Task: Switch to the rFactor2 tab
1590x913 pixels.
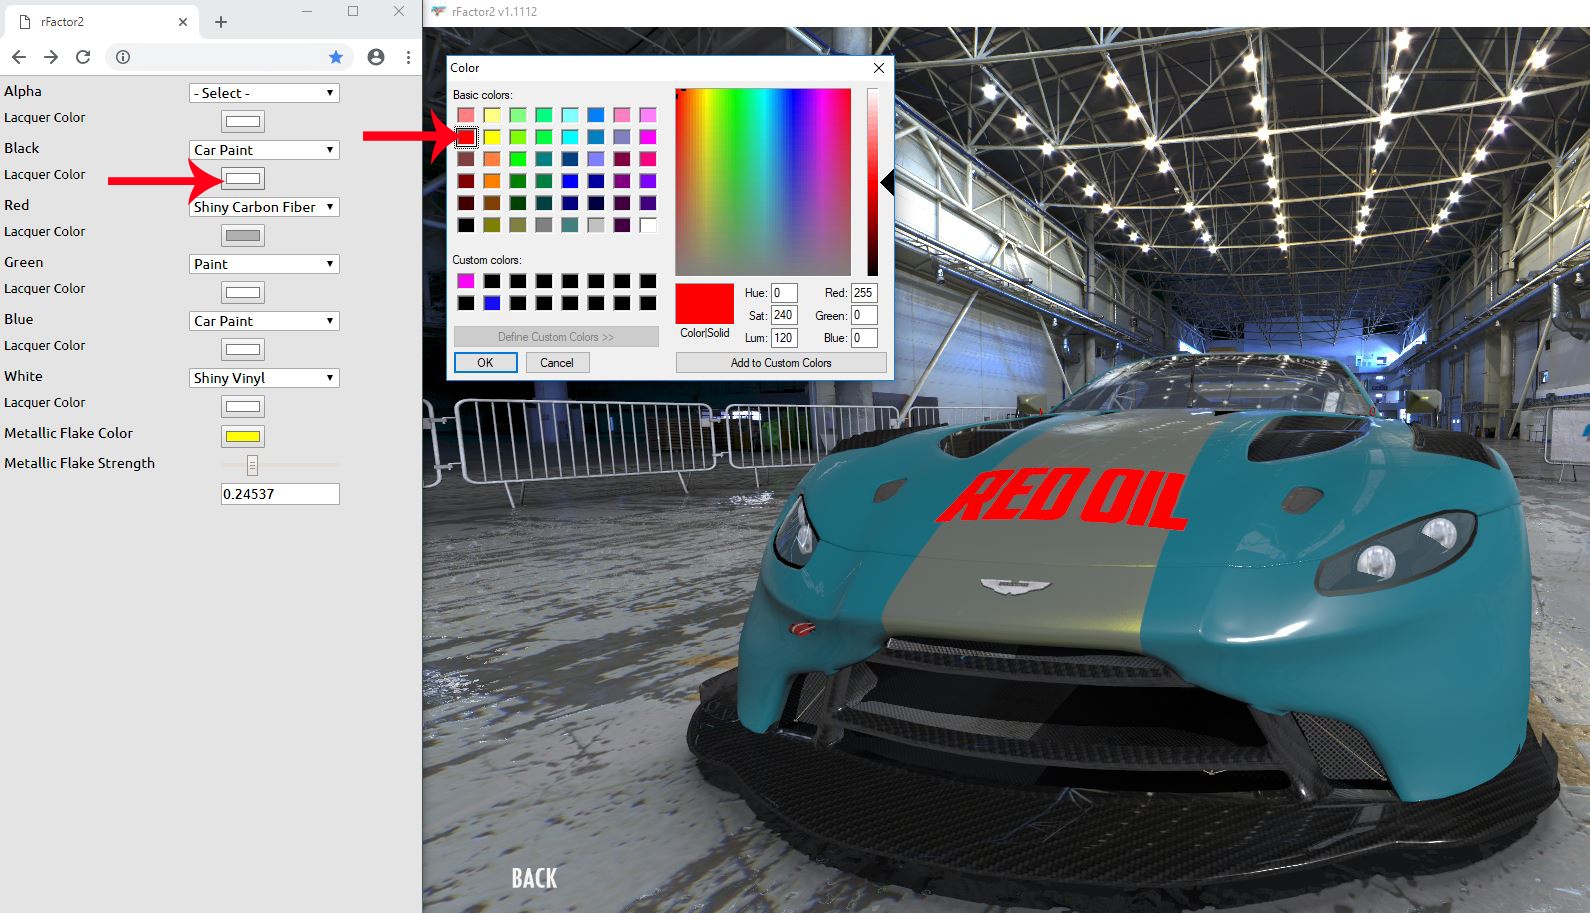Action: (x=100, y=22)
